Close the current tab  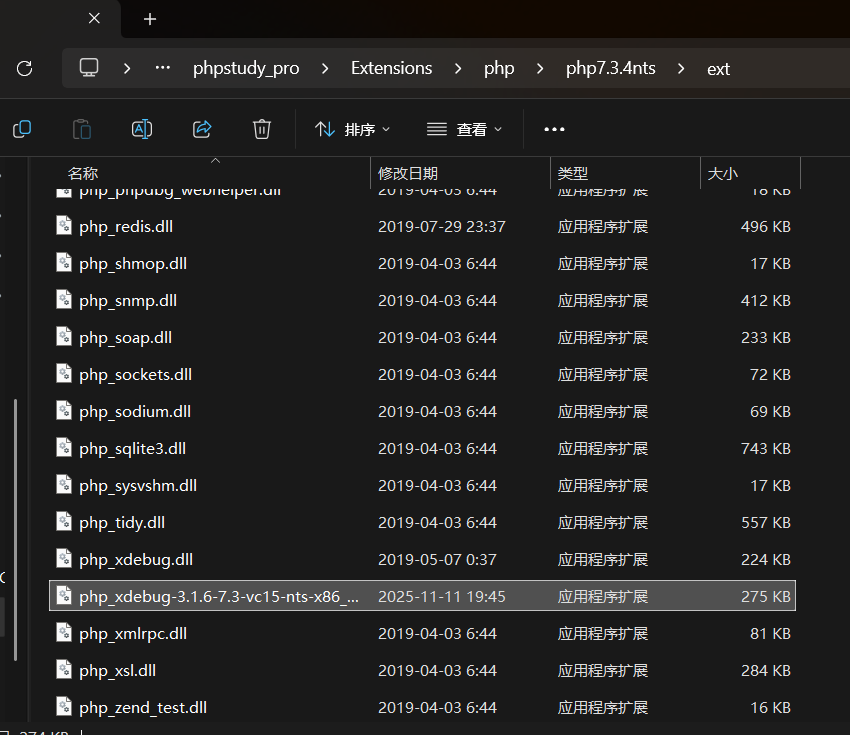click(94, 18)
